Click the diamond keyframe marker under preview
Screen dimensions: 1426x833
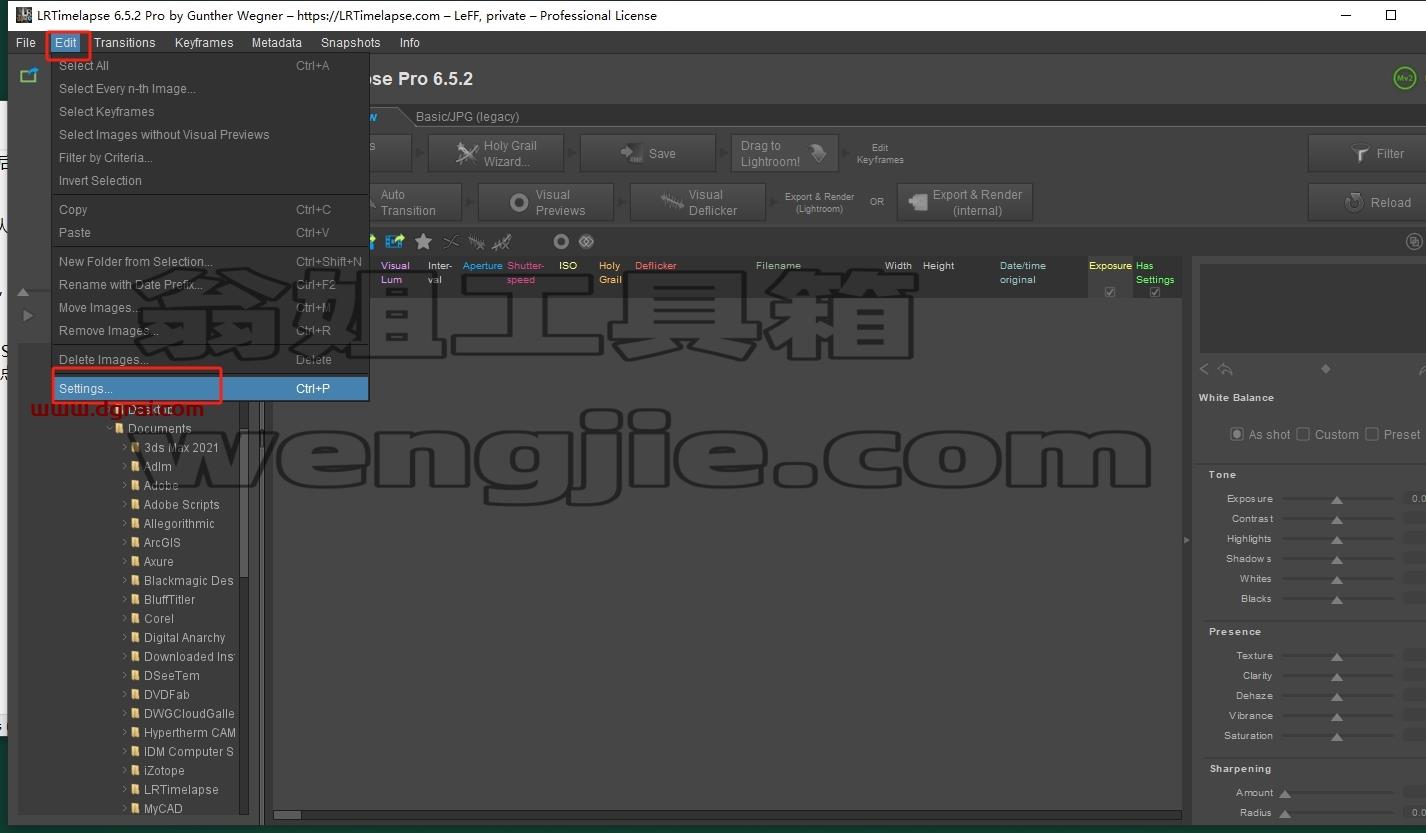coord(1325,369)
